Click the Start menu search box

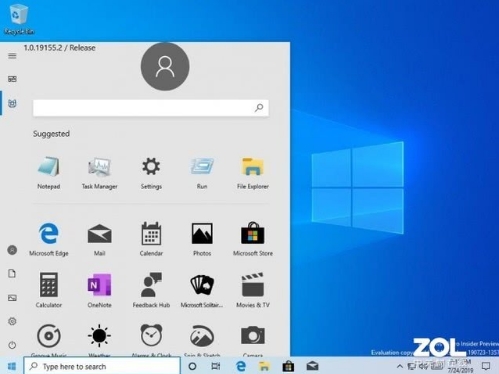coord(151,108)
